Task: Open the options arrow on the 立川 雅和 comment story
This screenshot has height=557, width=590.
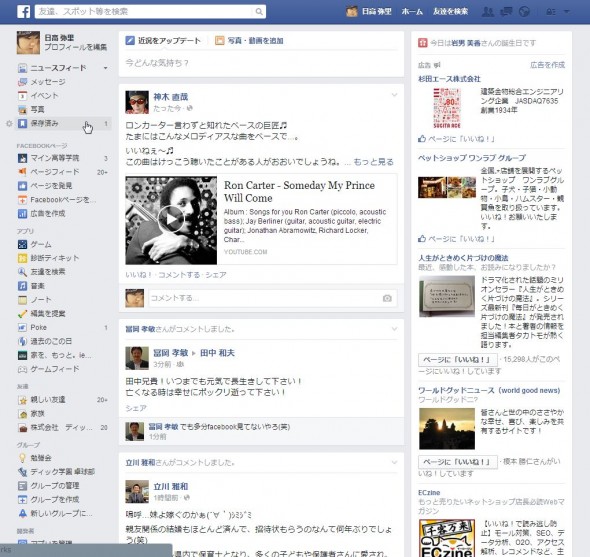Action: (394, 462)
